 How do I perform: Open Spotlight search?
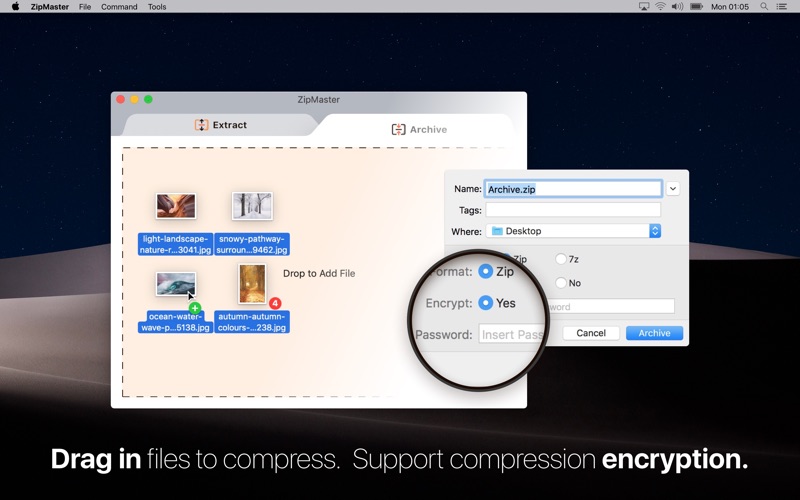click(x=764, y=7)
